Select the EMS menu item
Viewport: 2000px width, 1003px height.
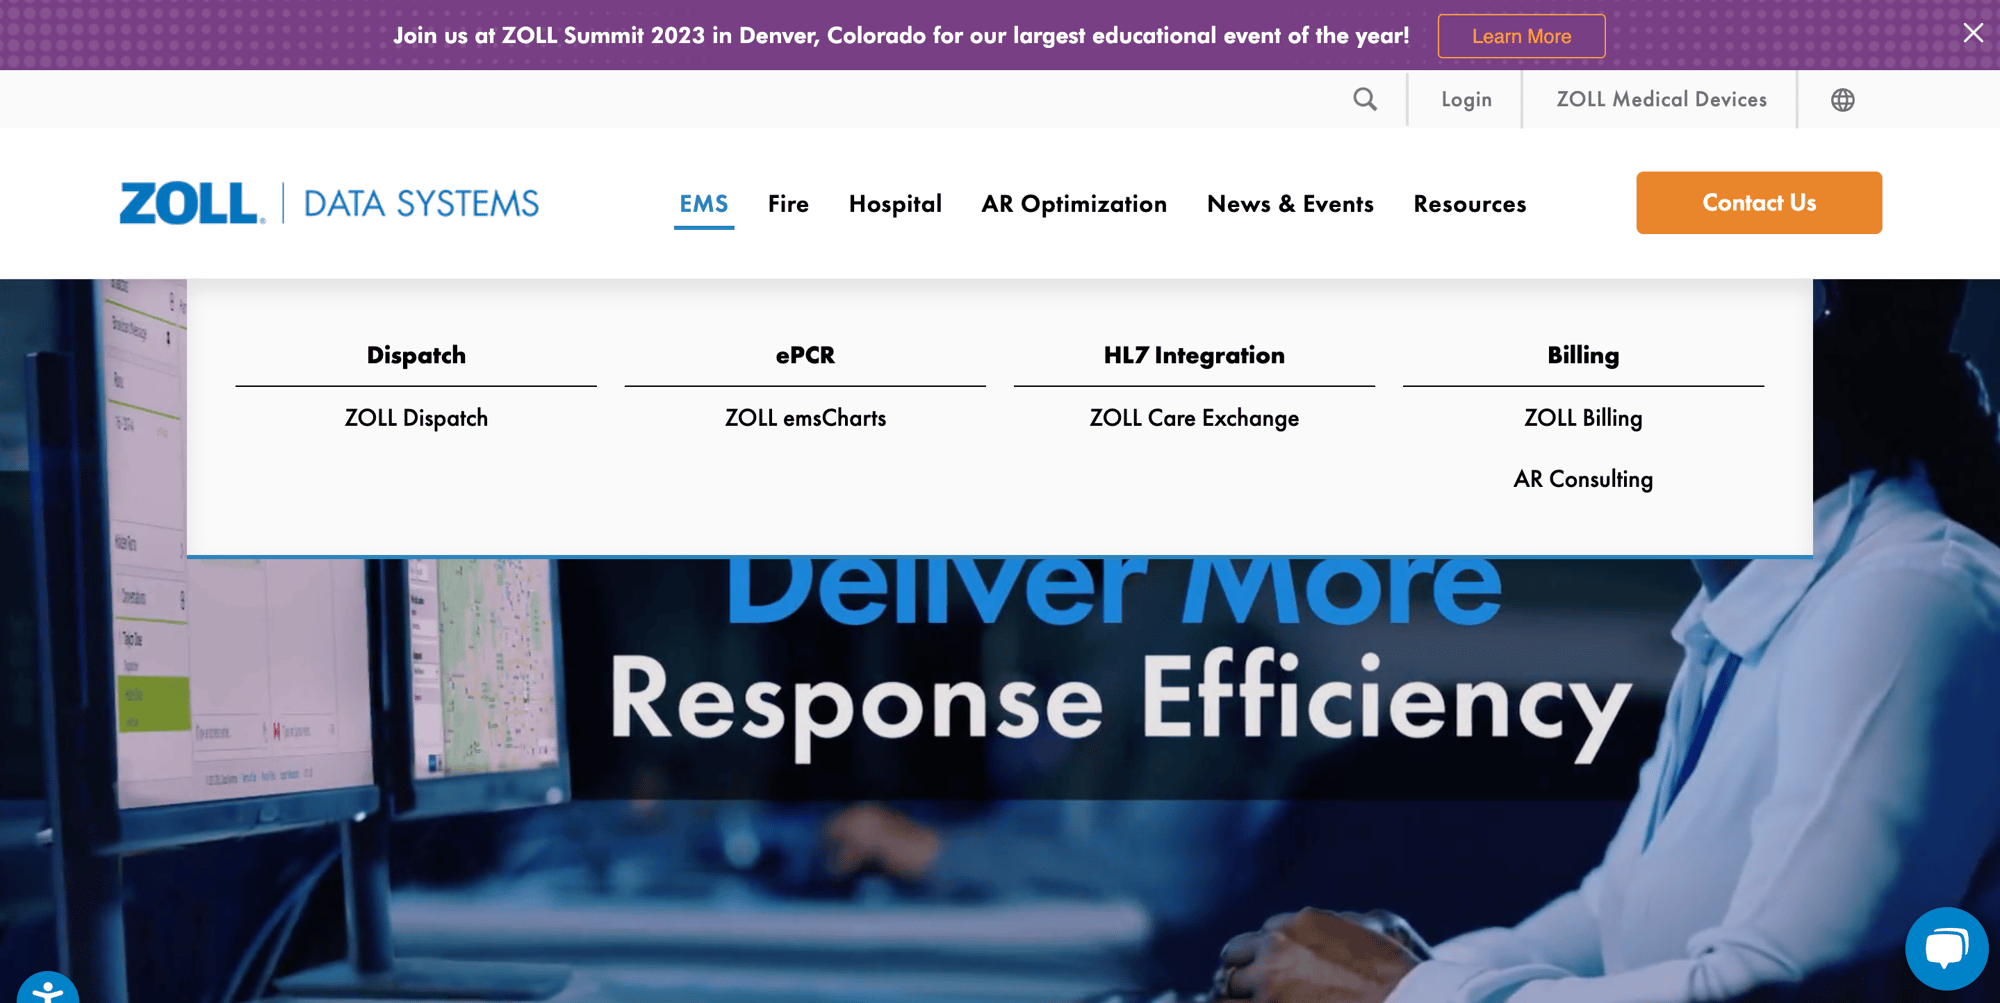click(704, 204)
